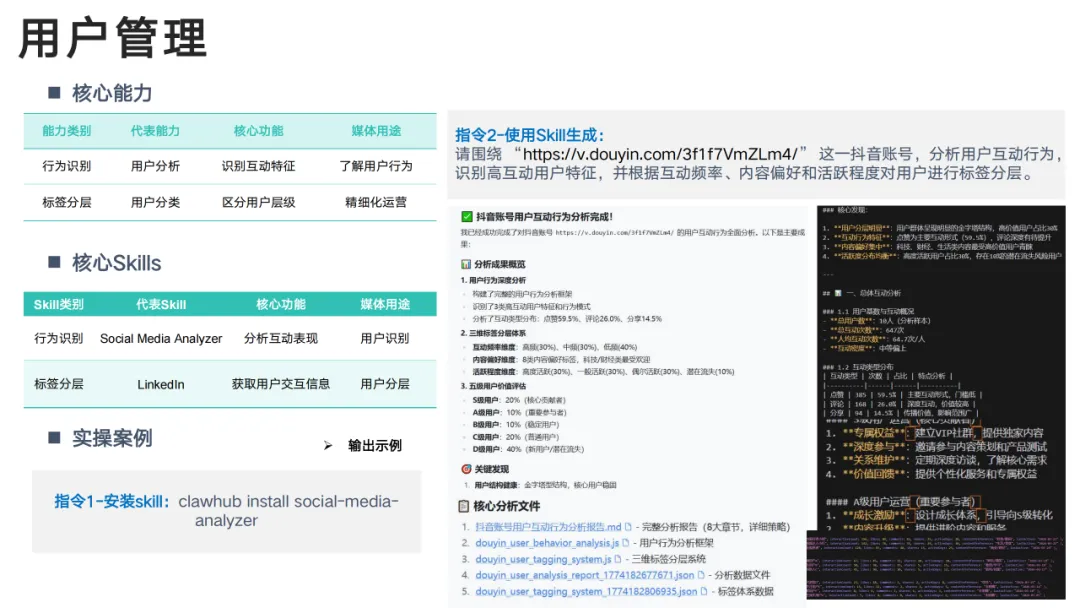
Task: Click the clipboard icon beside 核心分析文件
Action: tap(464, 506)
